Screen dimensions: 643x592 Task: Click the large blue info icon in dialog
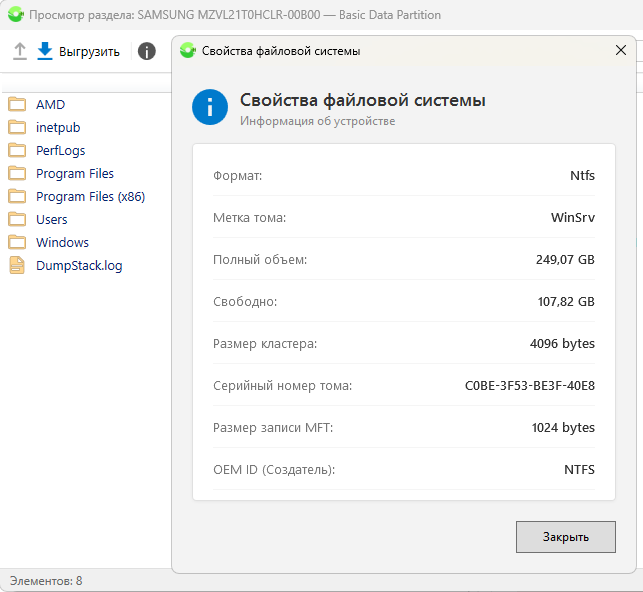pyautogui.click(x=211, y=108)
